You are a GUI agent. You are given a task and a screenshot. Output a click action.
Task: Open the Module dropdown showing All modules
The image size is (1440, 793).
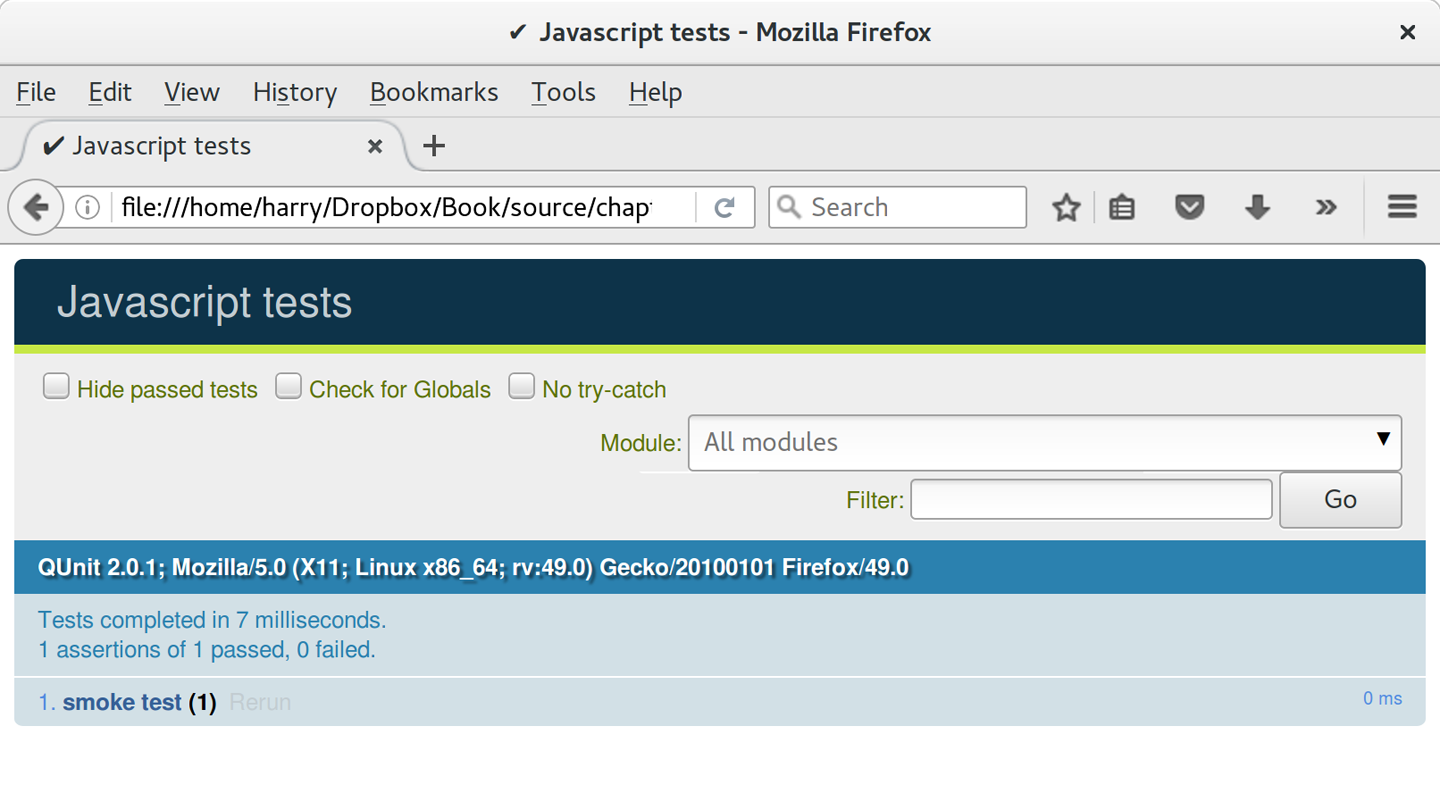click(1044, 442)
